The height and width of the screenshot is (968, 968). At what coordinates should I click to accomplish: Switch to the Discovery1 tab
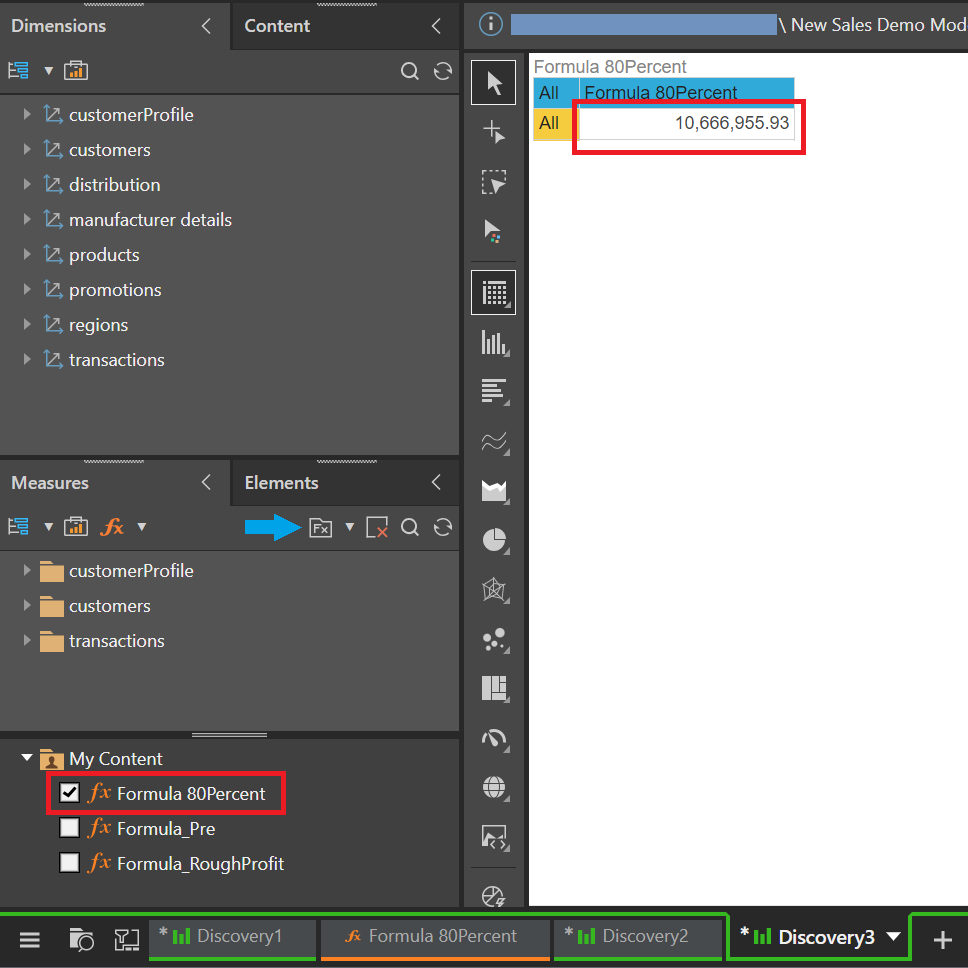(x=233, y=938)
